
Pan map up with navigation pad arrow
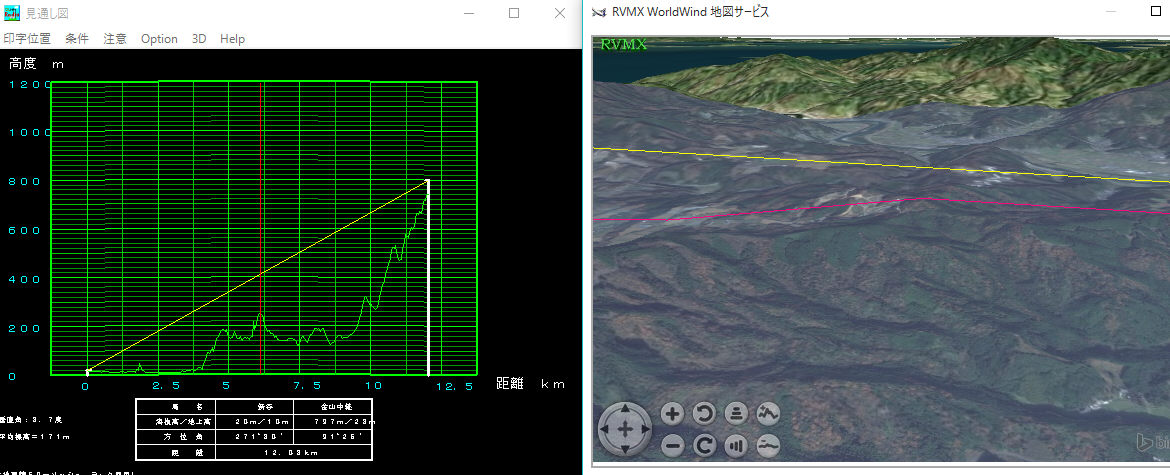[625, 411]
